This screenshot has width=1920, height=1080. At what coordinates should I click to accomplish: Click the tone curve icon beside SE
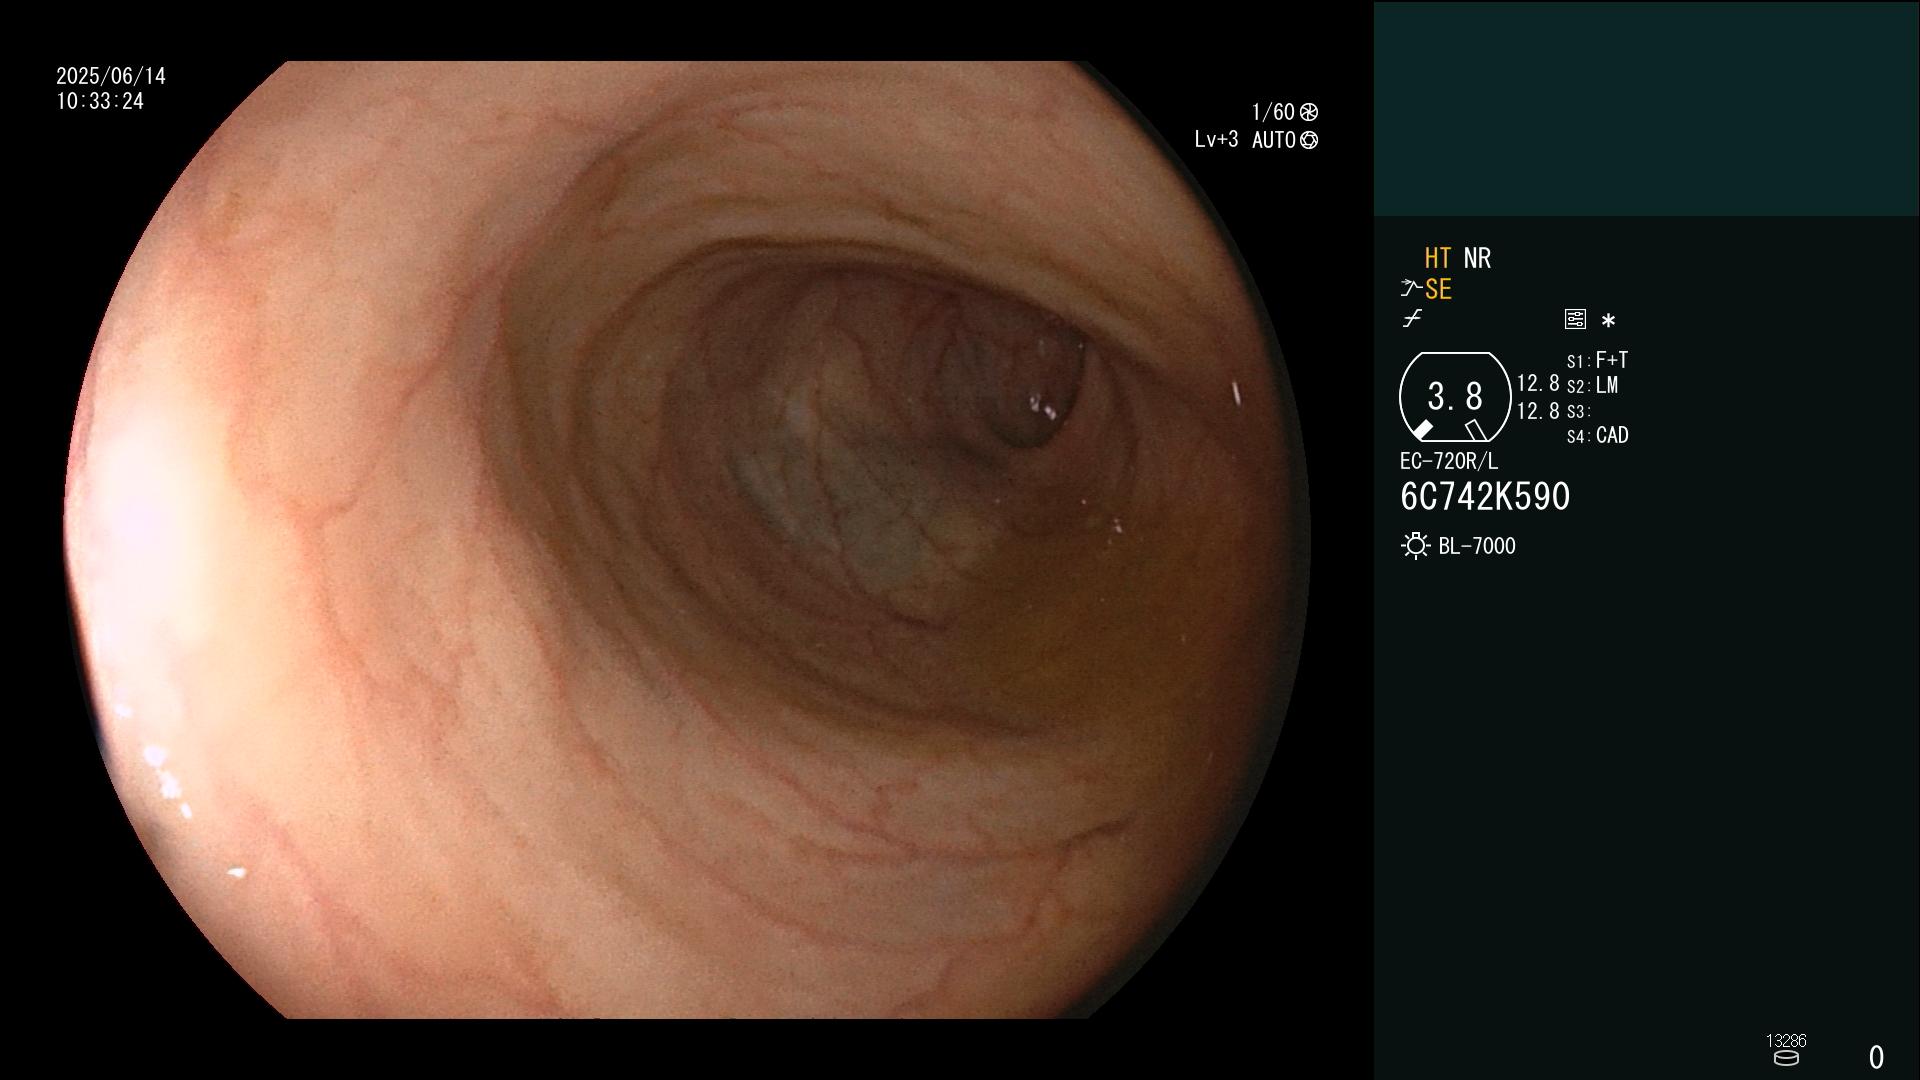tap(1410, 289)
